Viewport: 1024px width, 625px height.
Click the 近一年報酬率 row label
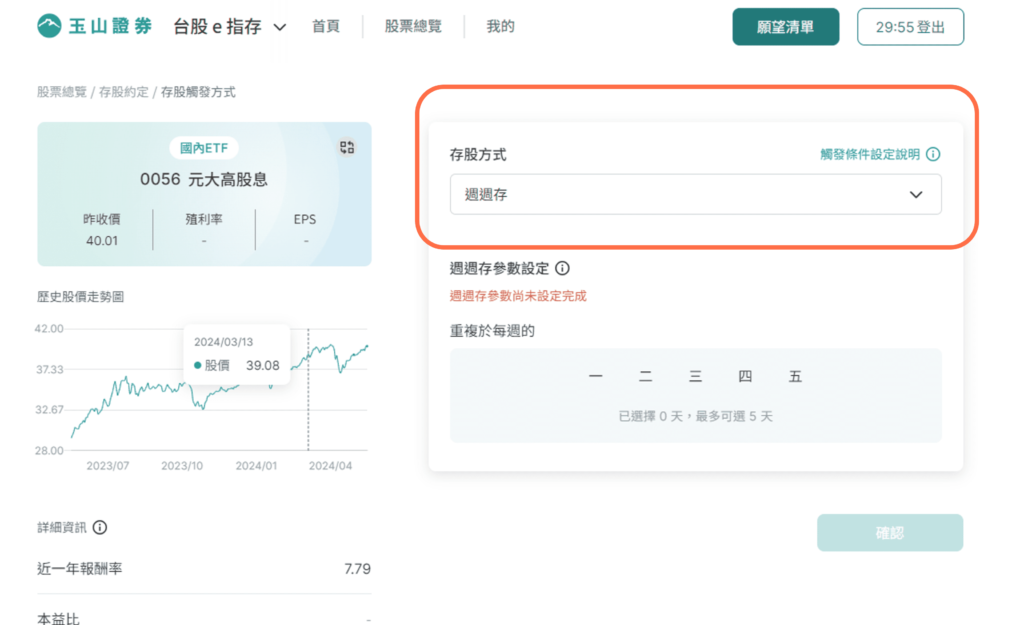[x=80, y=569]
